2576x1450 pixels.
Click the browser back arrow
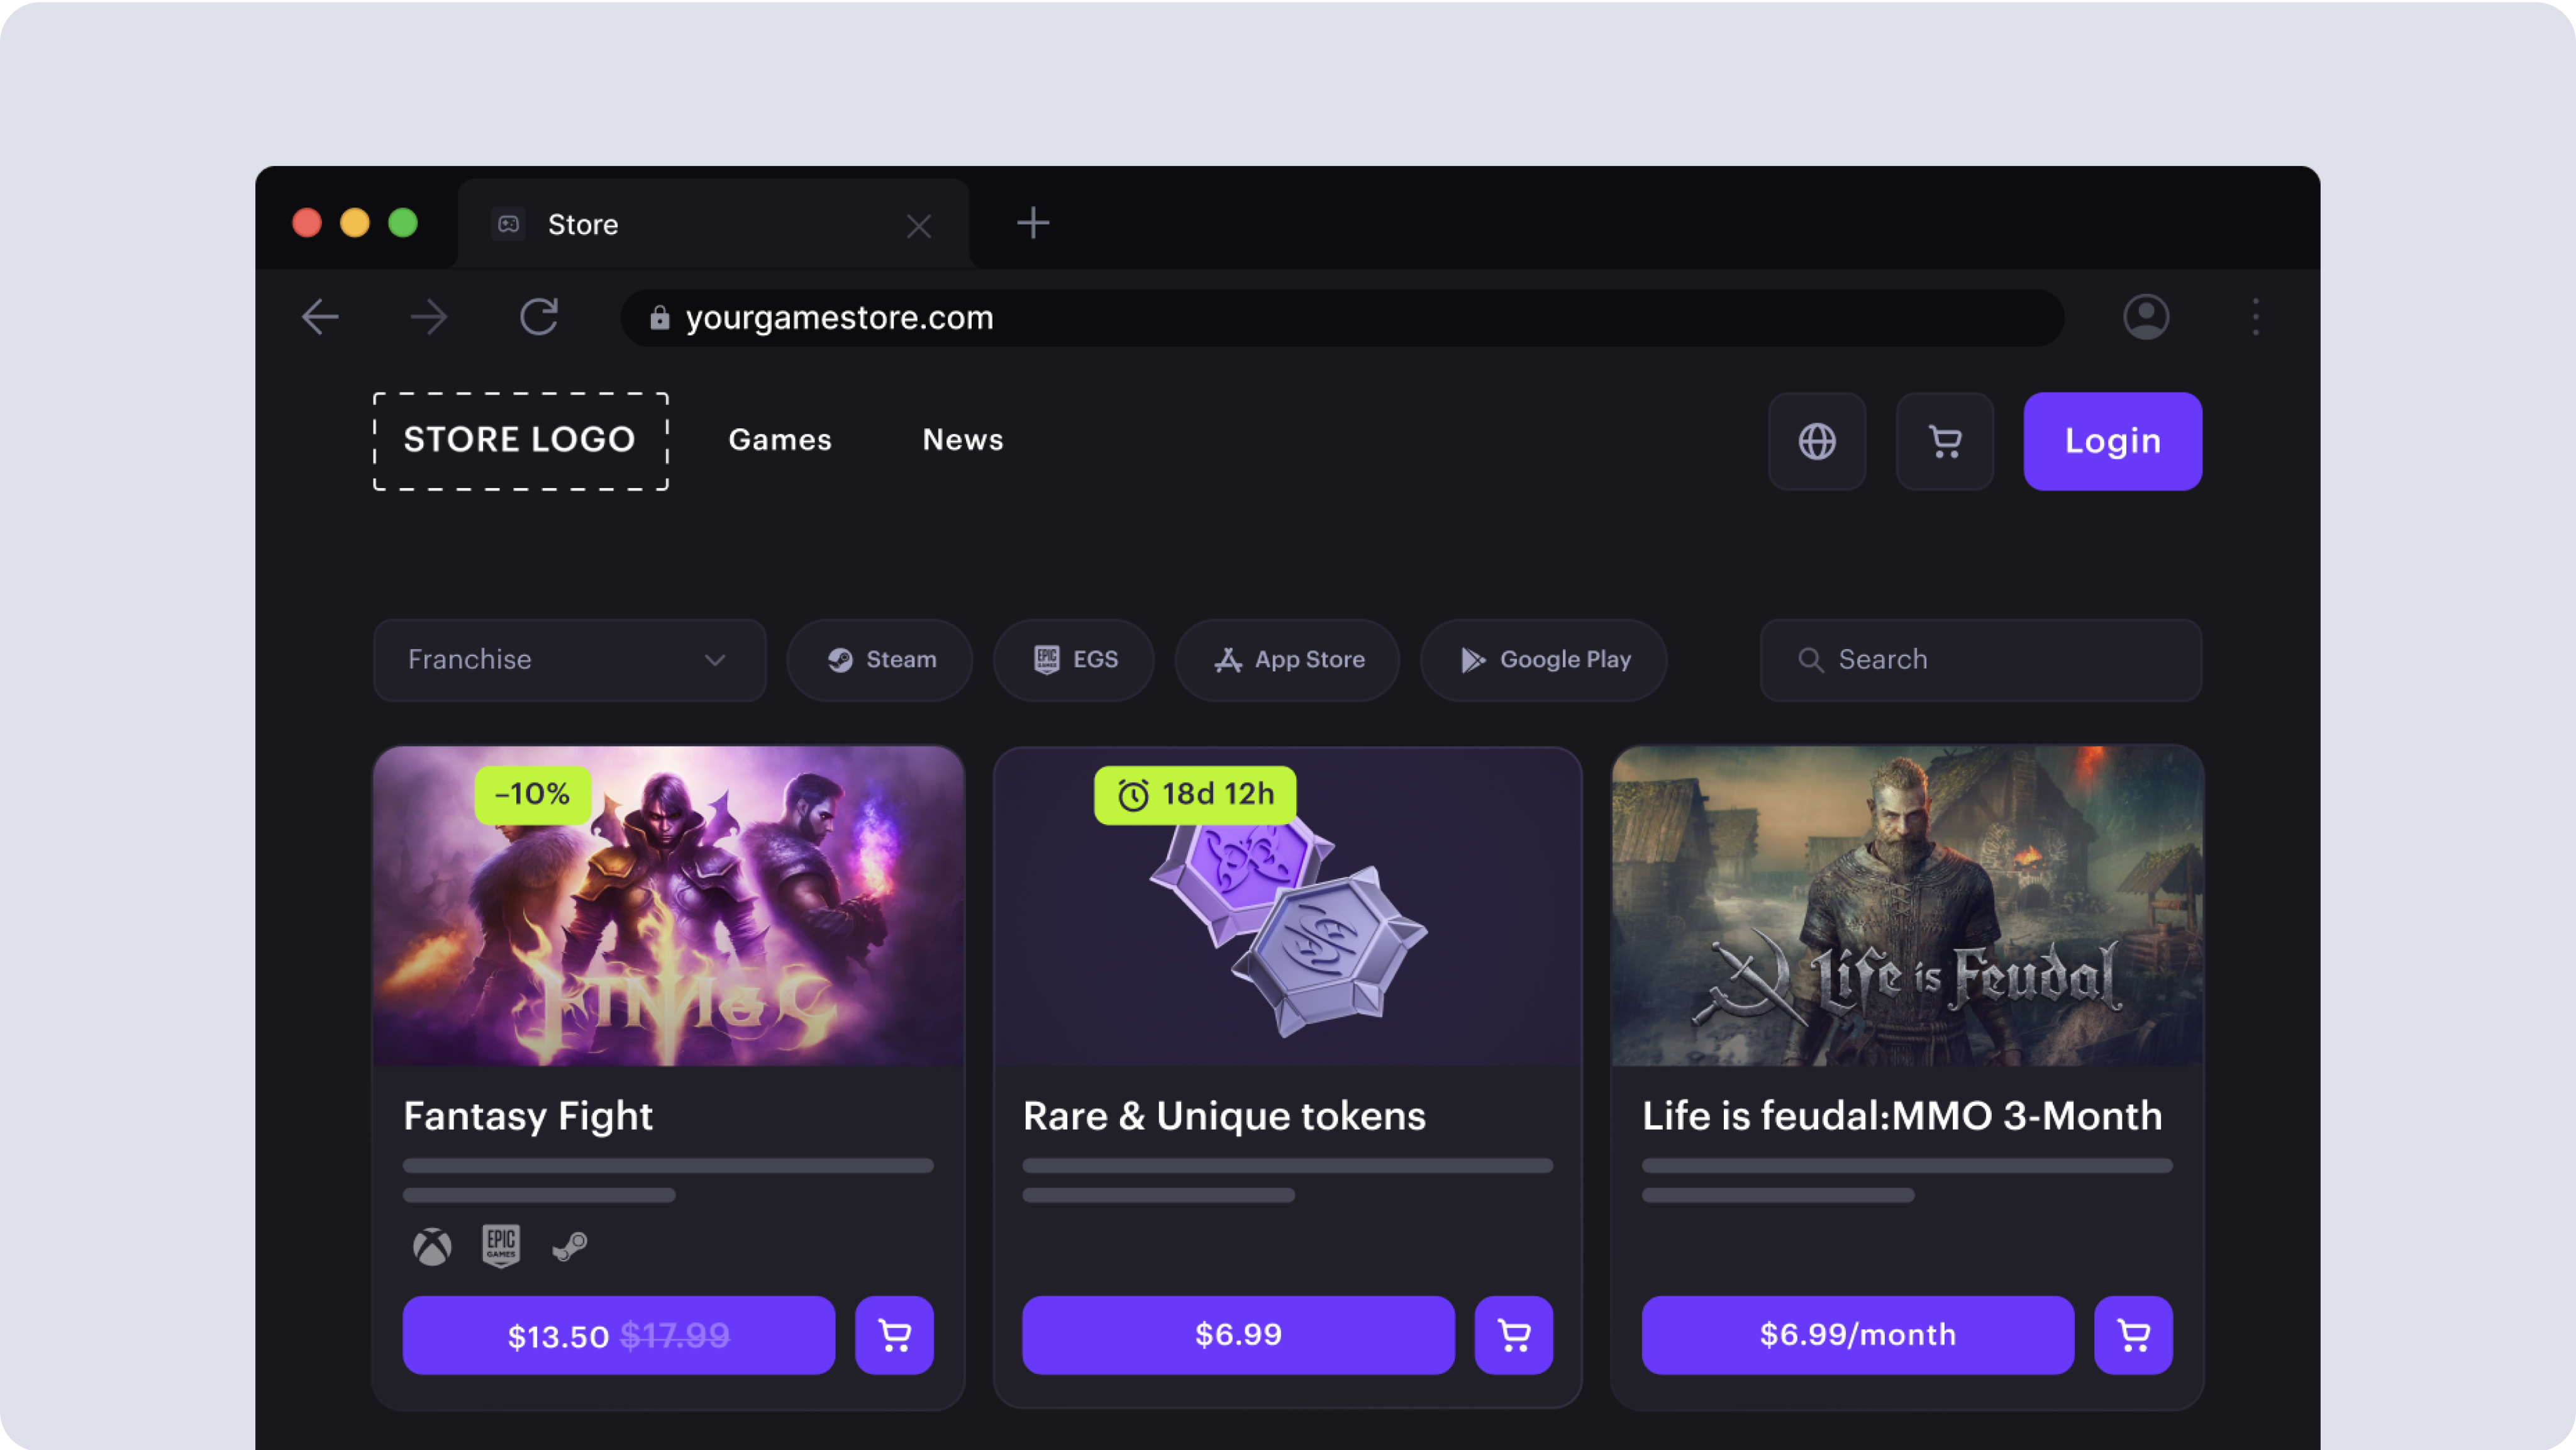point(320,317)
